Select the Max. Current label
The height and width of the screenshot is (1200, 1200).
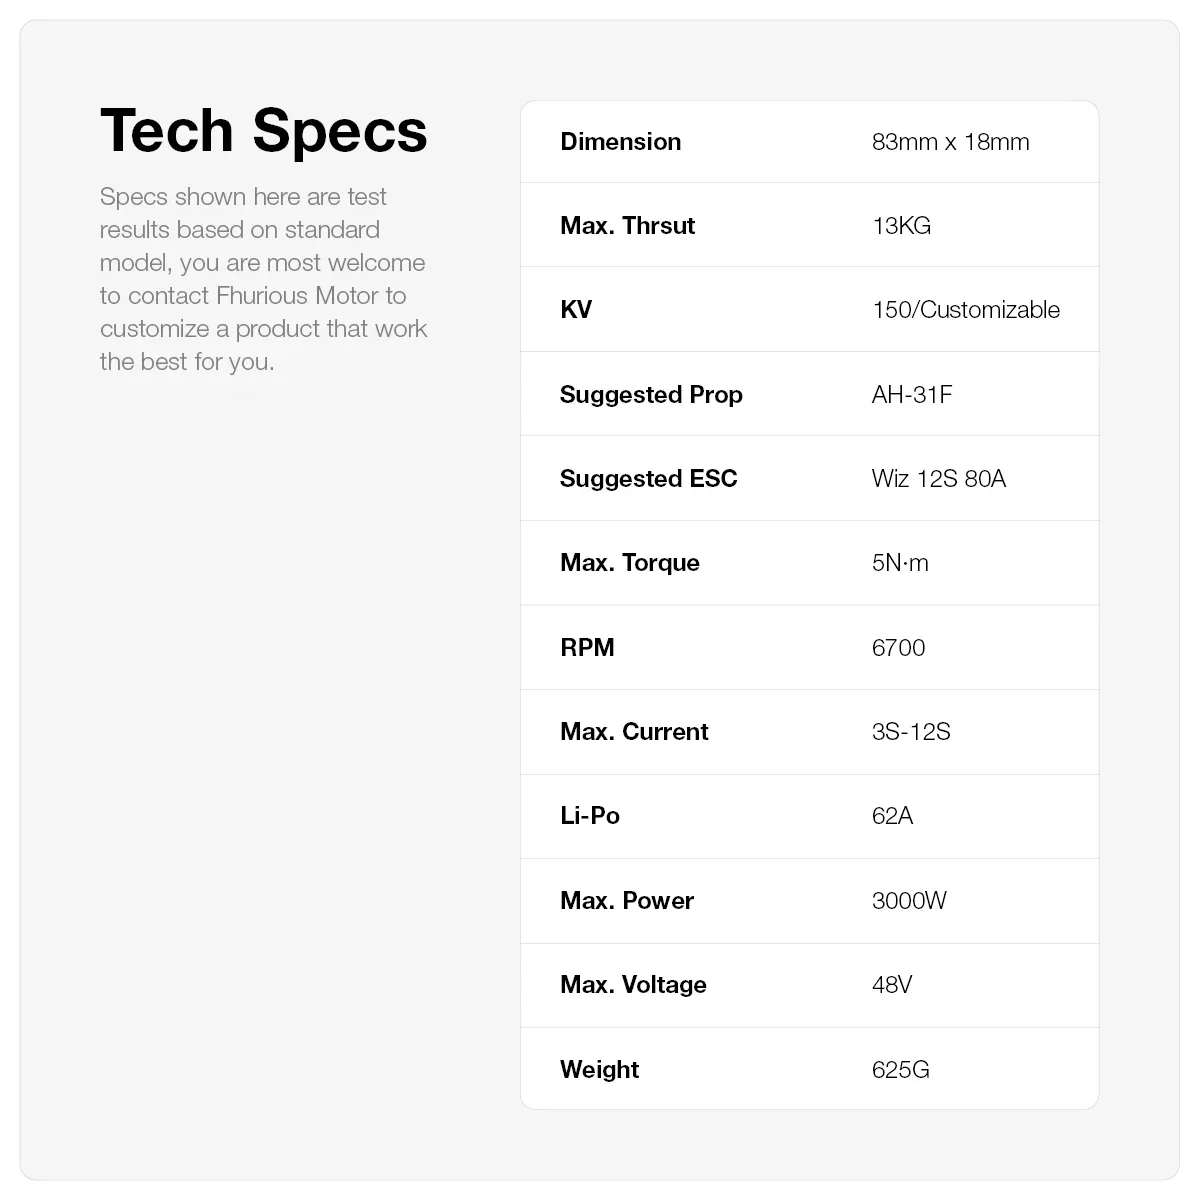(x=634, y=732)
